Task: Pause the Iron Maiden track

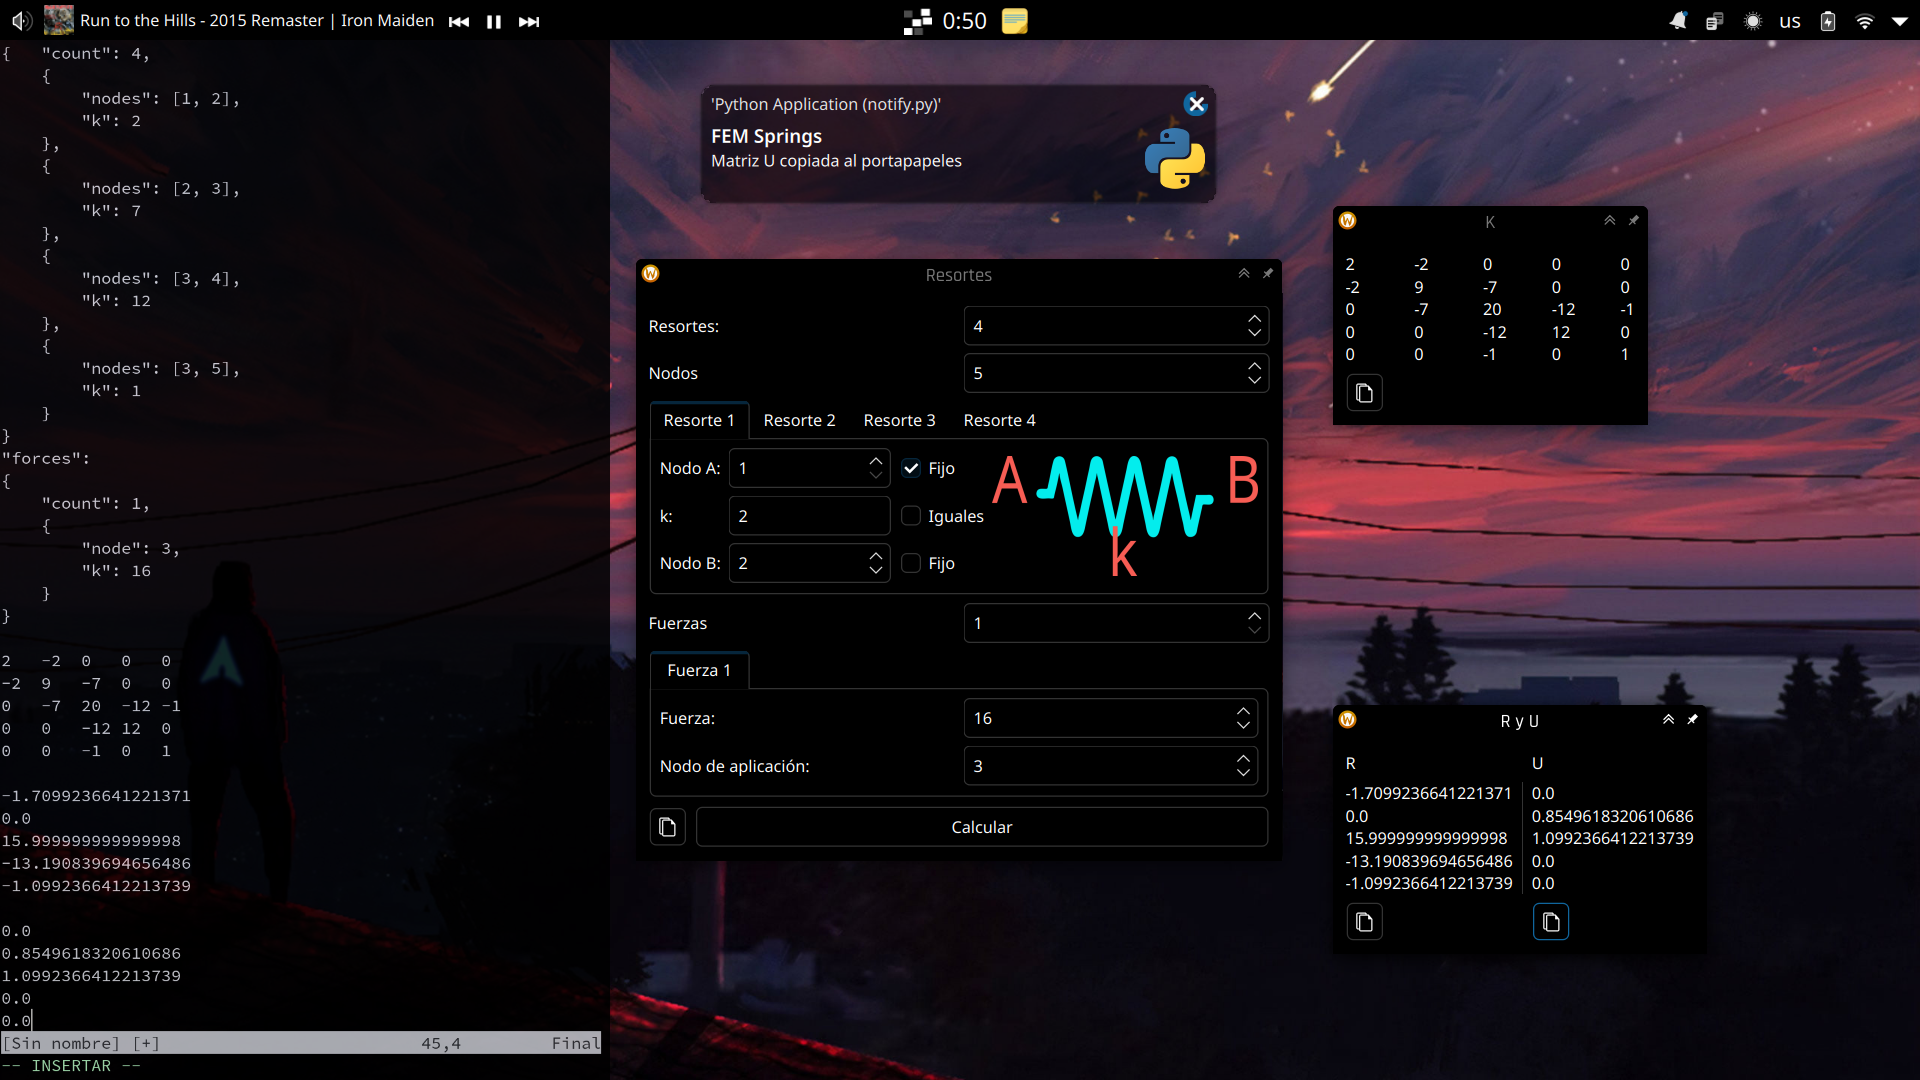Action: (494, 21)
